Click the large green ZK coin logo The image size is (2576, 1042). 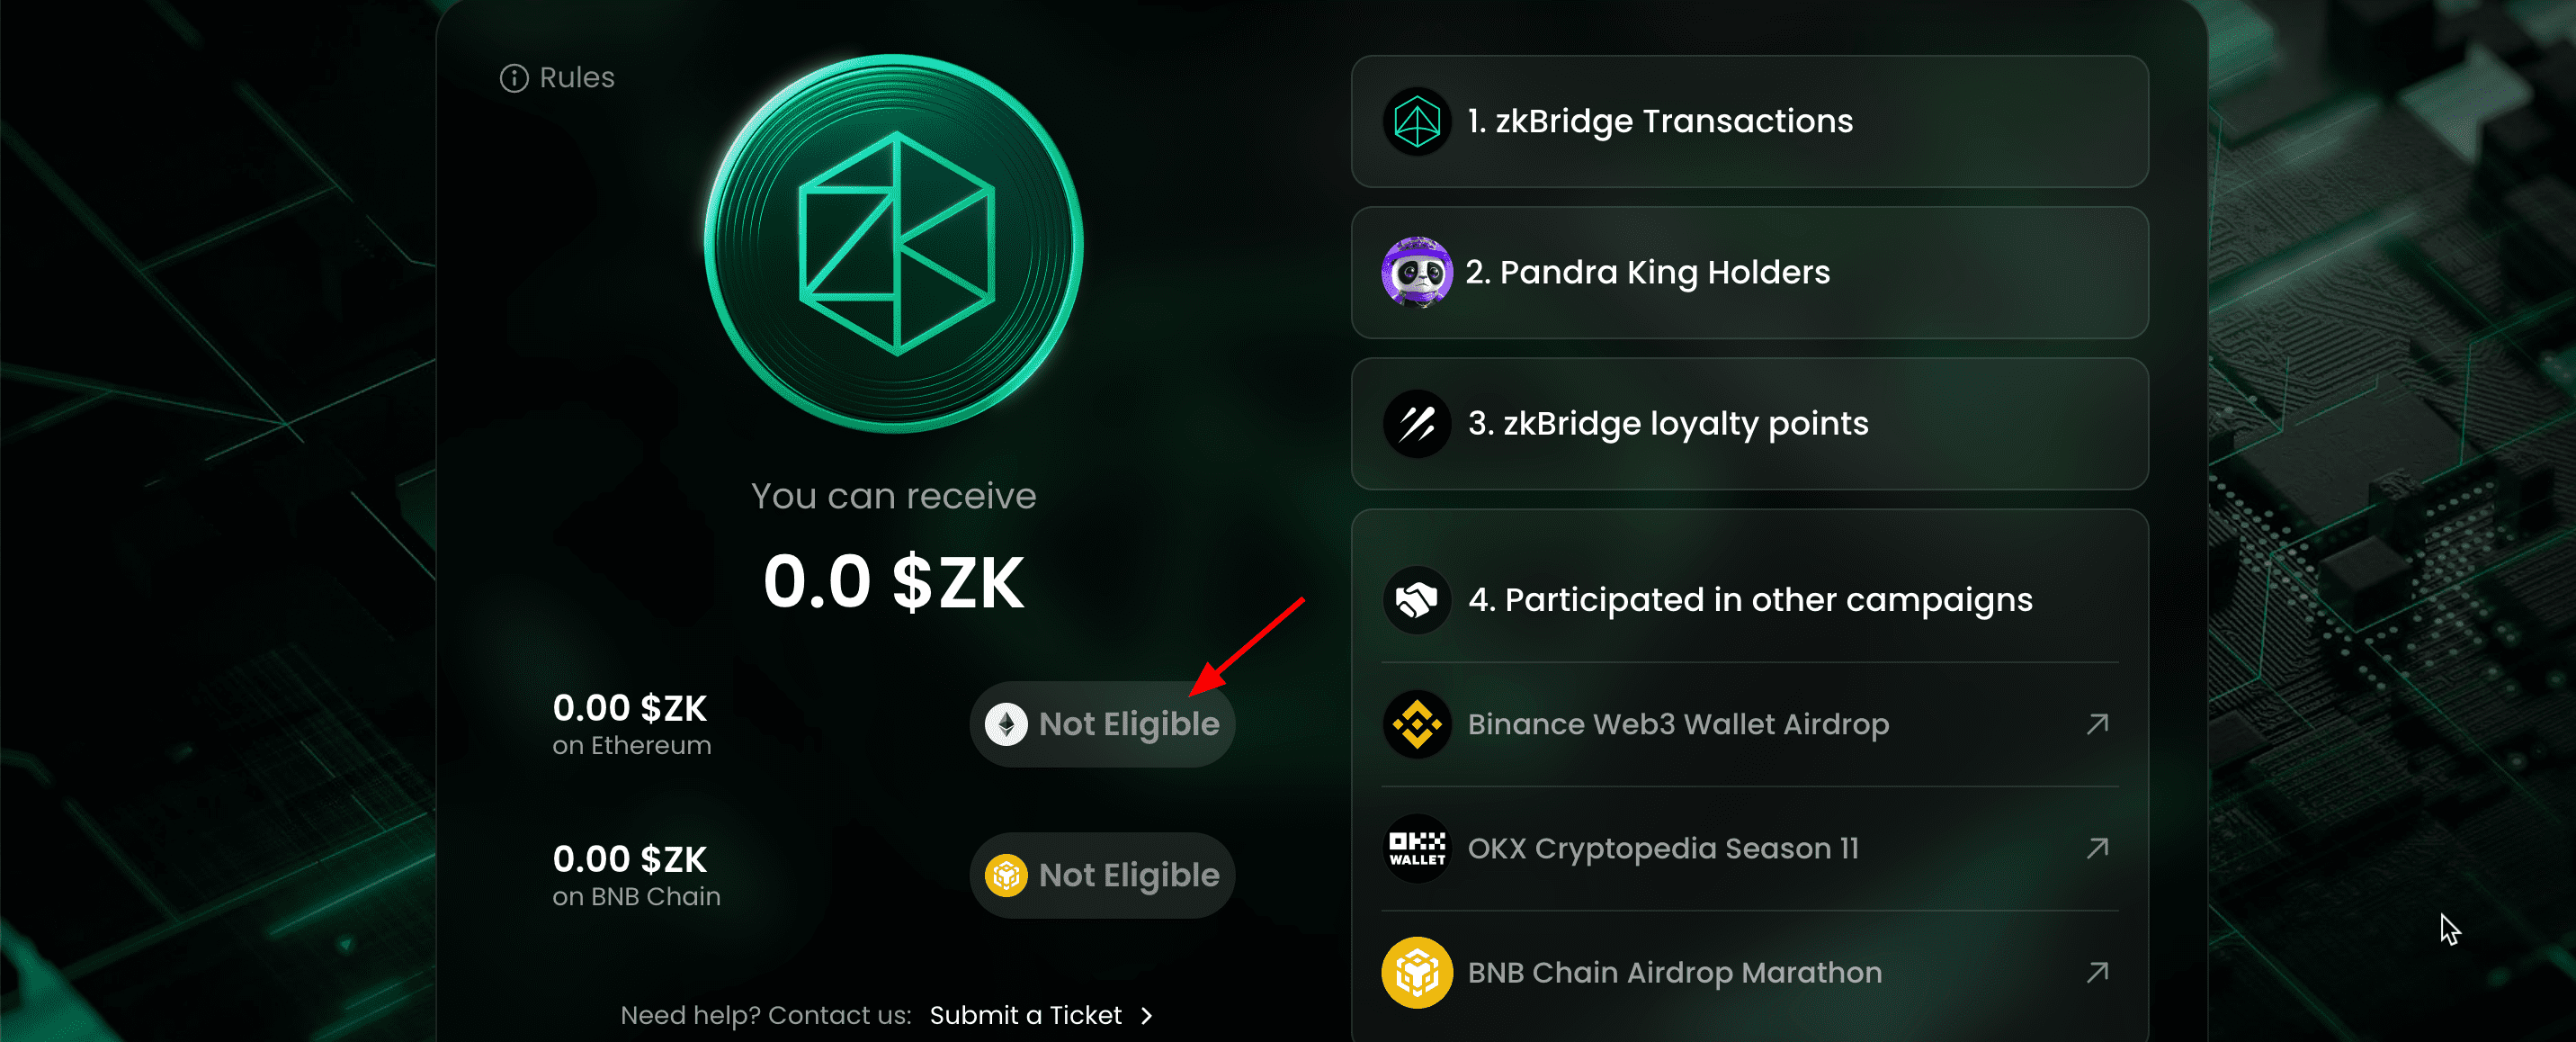pos(894,244)
